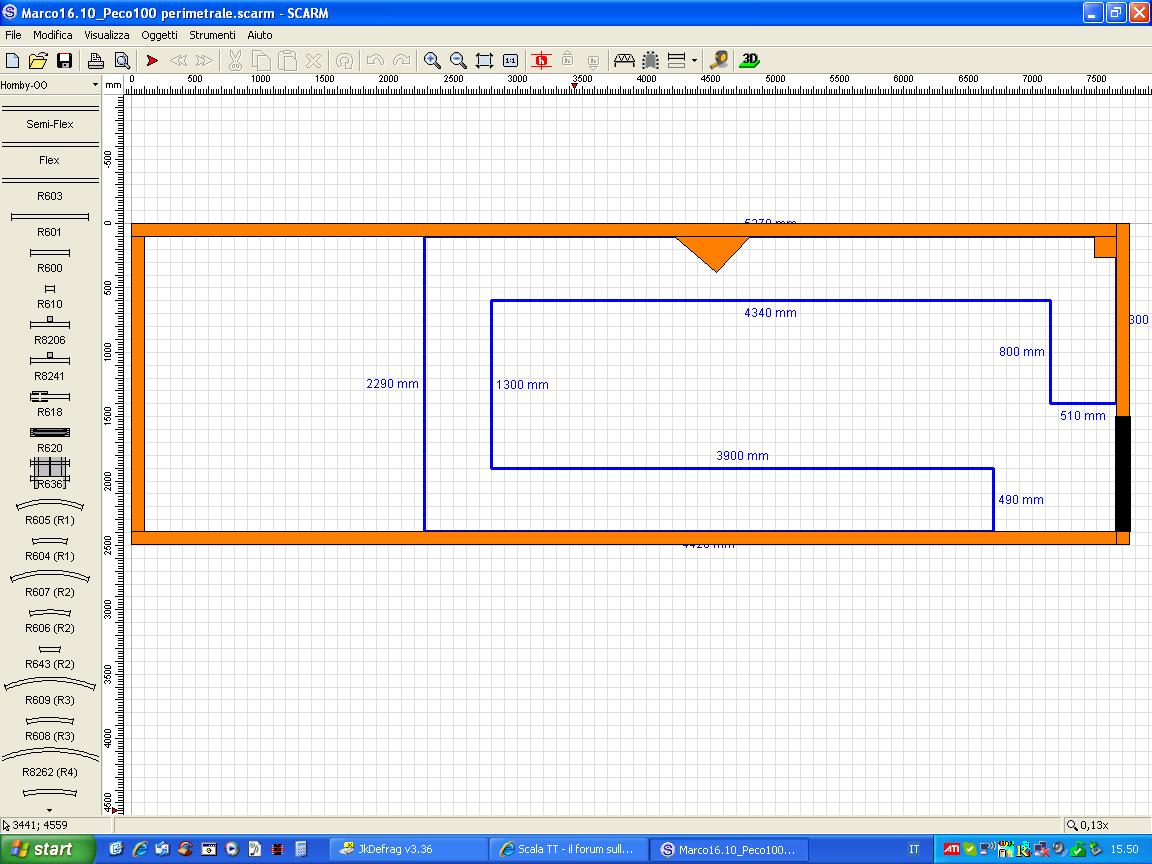Viewport: 1152px width, 864px height.
Task: Fit the whole layout to window
Action: (x=484, y=60)
